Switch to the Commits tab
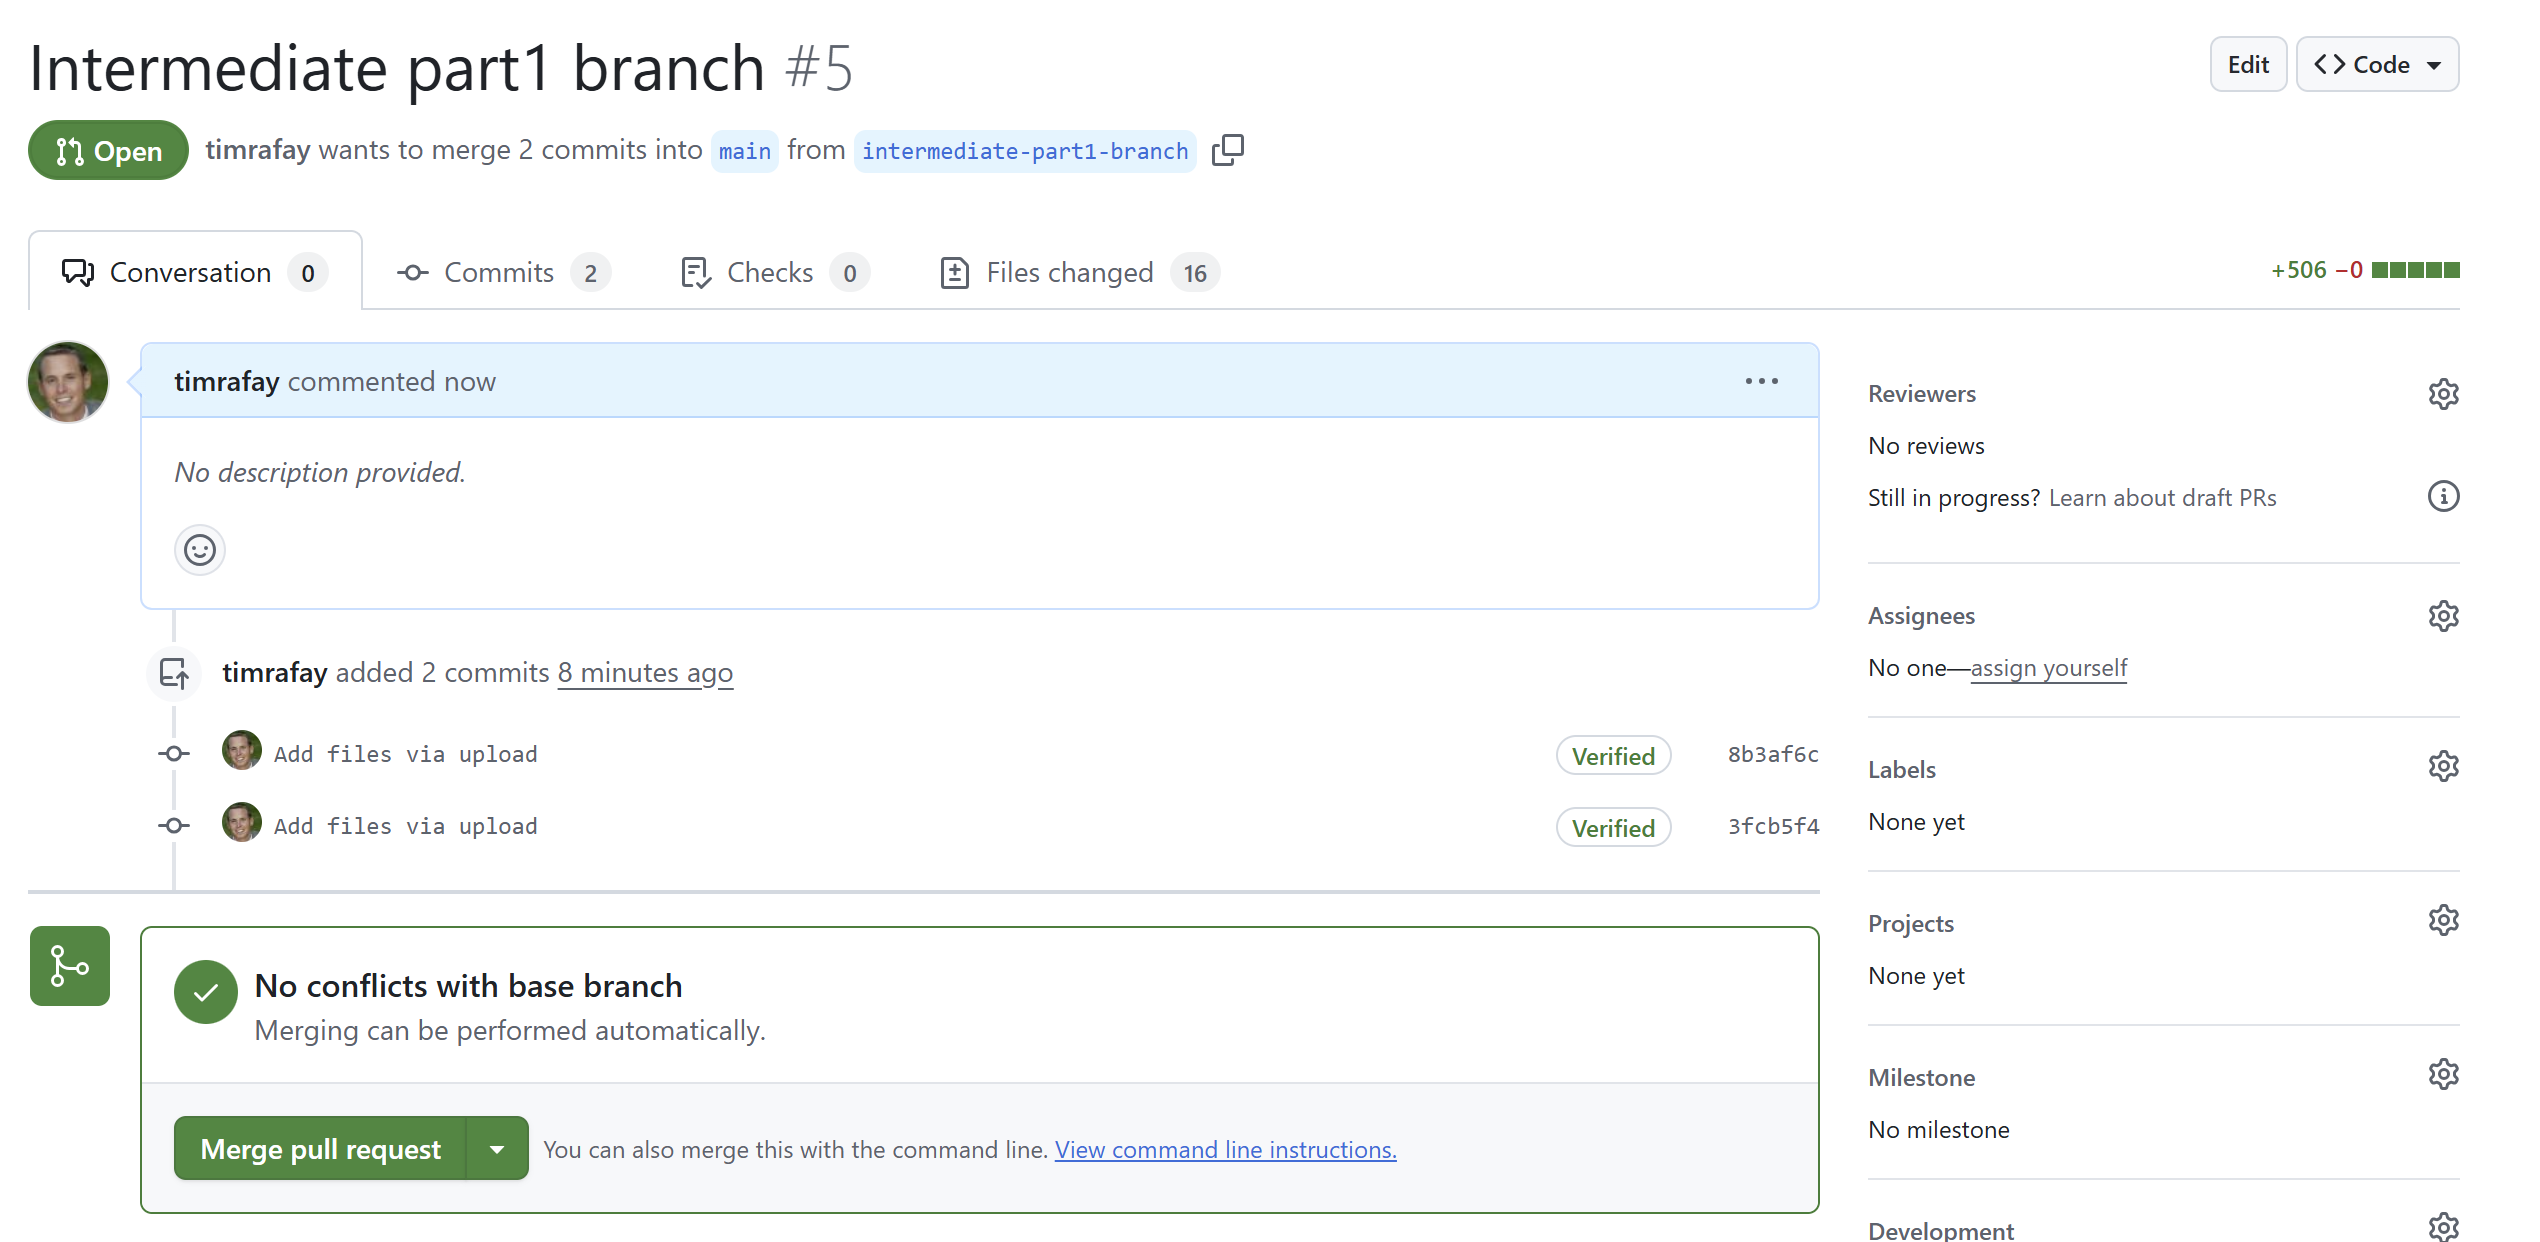Image resolution: width=2540 pixels, height=1242 pixels. (500, 272)
